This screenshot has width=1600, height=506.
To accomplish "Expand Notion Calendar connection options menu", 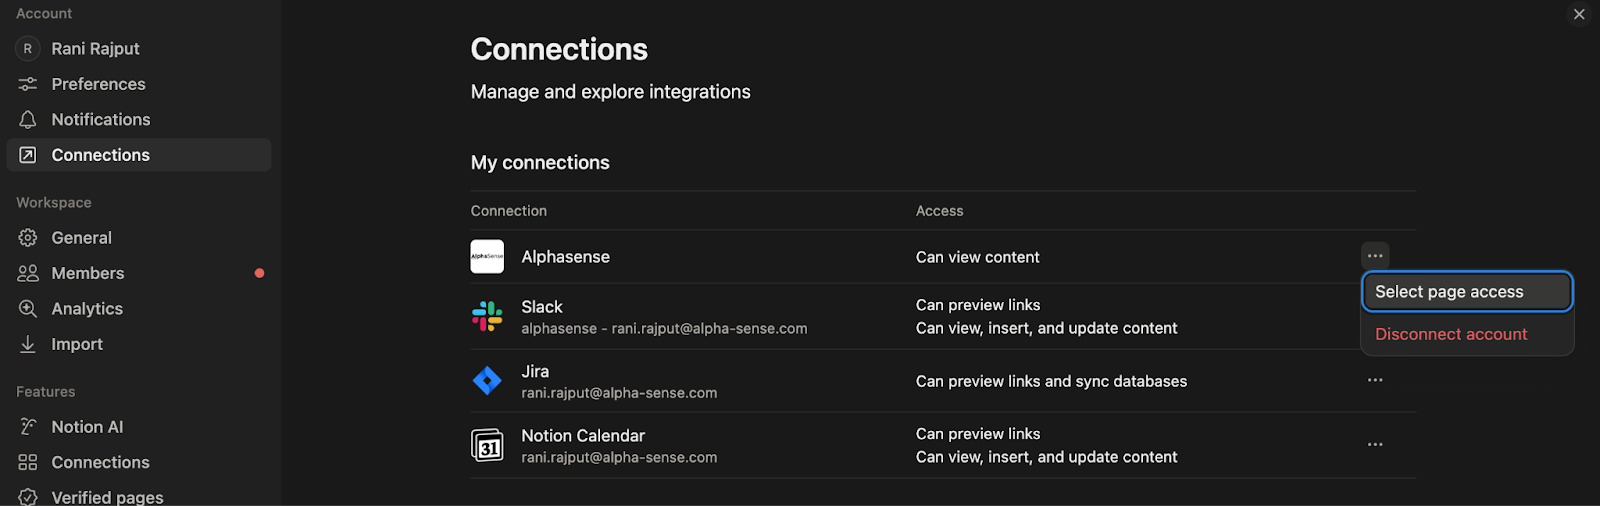I will coord(1375,444).
